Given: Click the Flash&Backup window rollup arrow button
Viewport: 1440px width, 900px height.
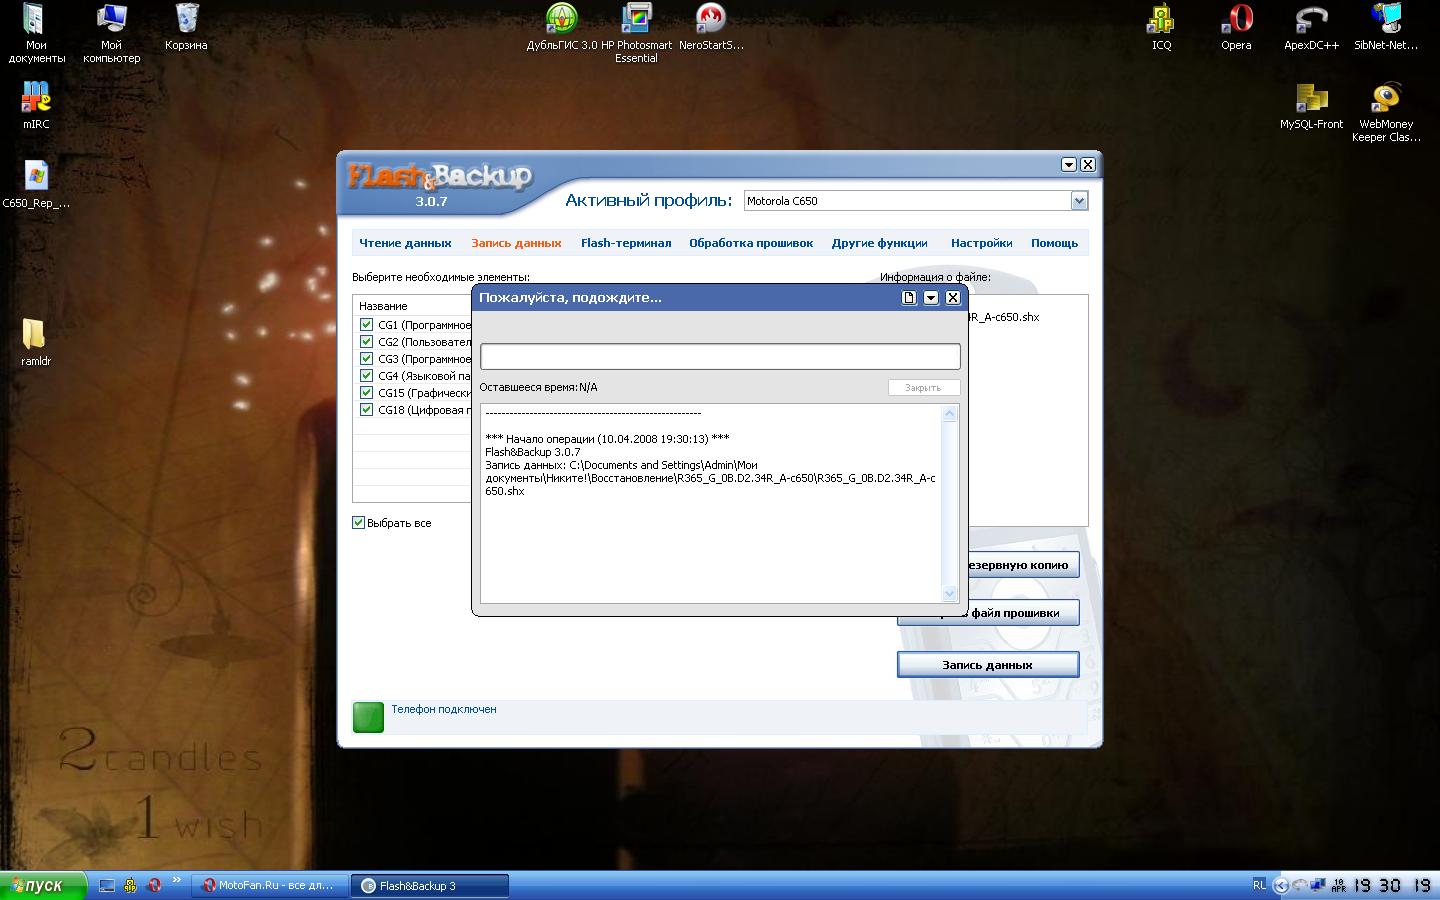Looking at the screenshot, I should 1068,165.
